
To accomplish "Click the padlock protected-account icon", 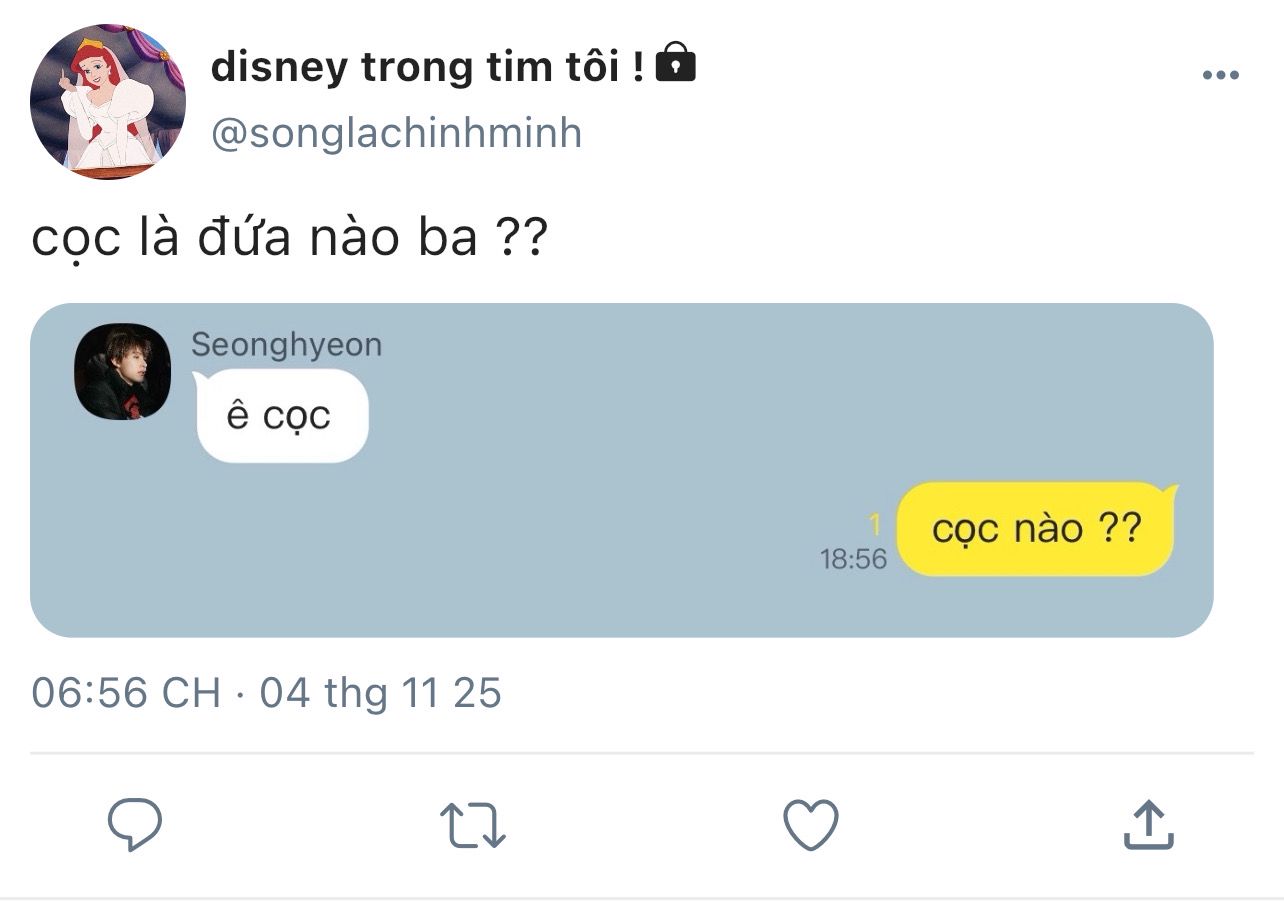I will 676,64.
